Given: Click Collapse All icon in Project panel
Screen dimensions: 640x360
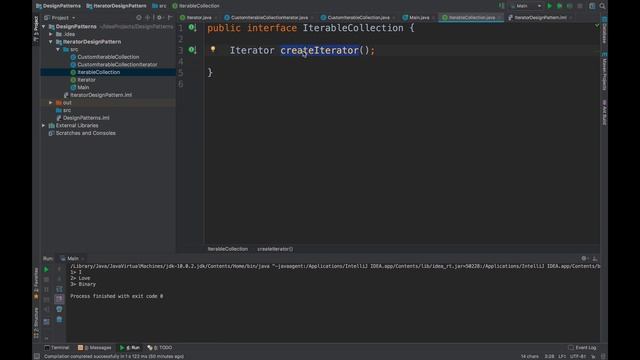Looking at the screenshot, I should pos(148,18).
